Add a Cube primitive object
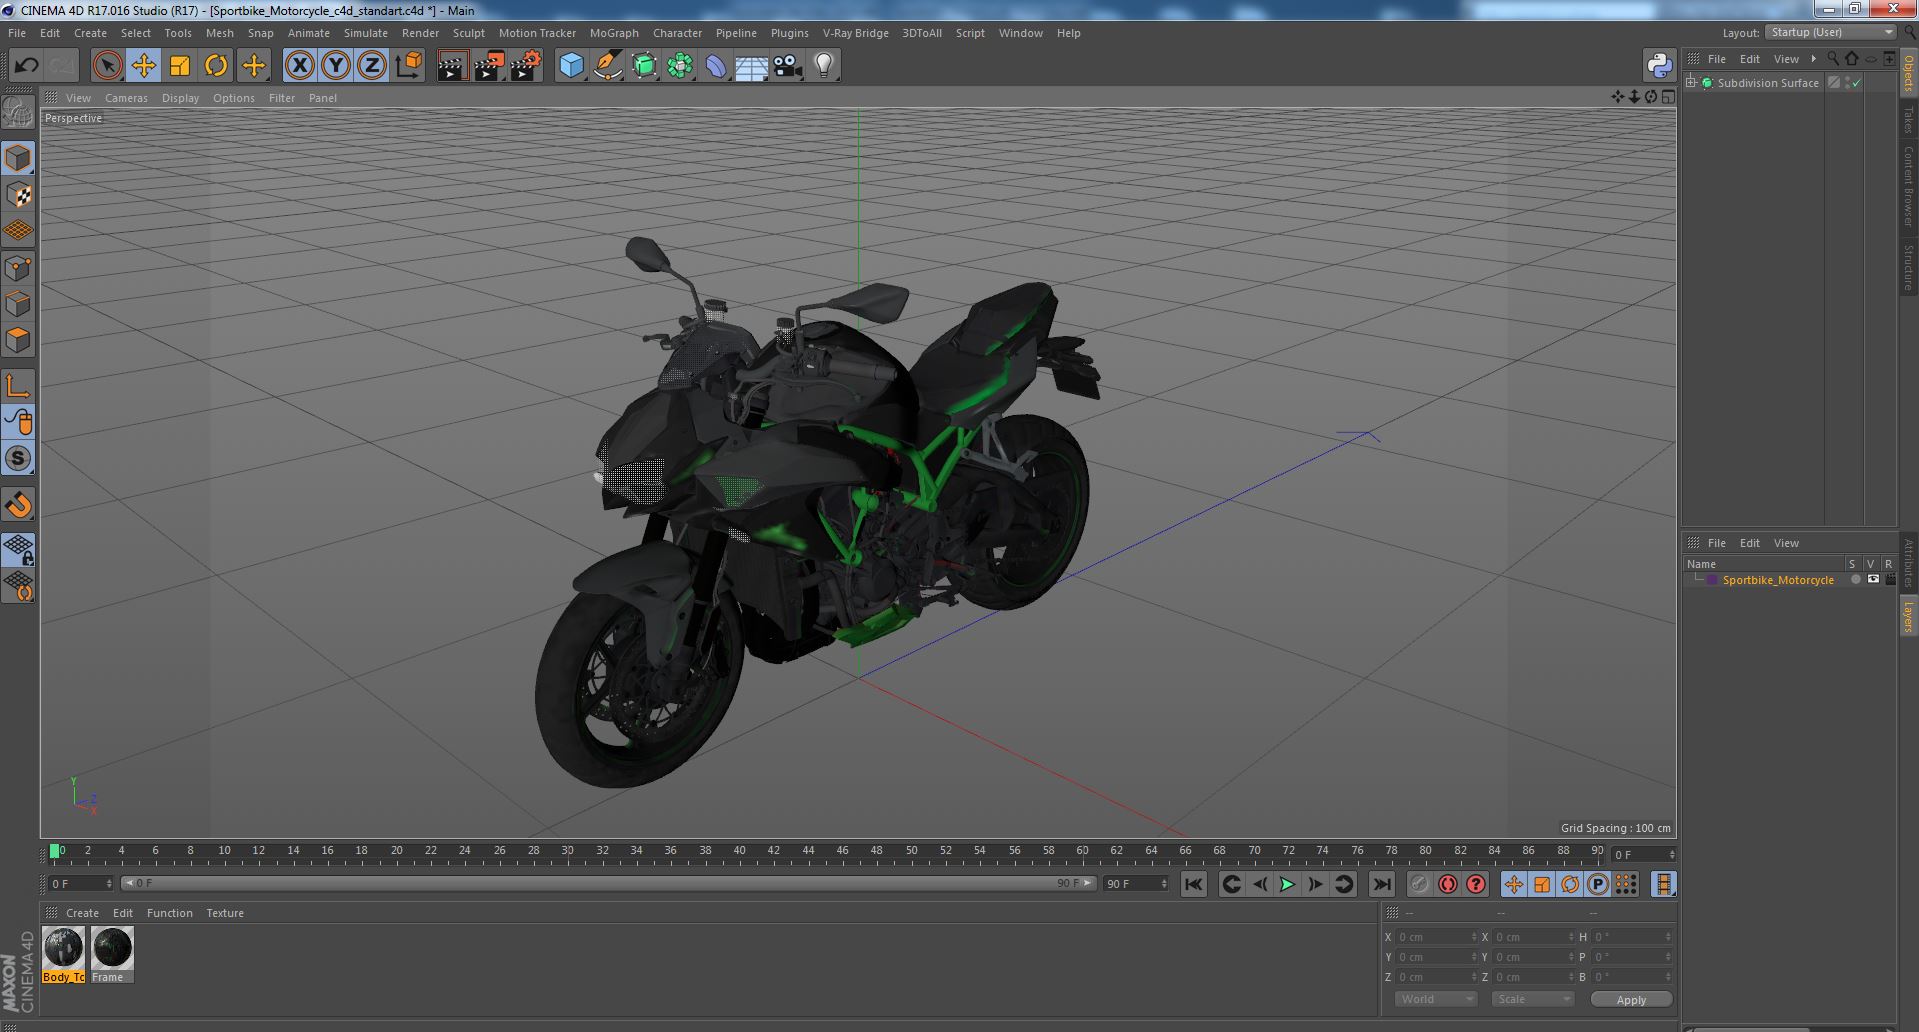This screenshot has width=1919, height=1032. point(571,66)
